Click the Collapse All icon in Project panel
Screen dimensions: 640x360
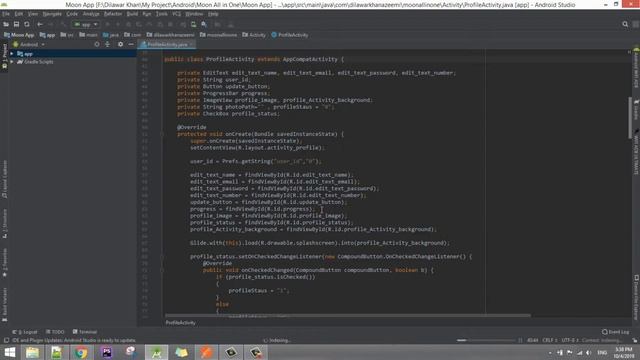click(x=107, y=44)
